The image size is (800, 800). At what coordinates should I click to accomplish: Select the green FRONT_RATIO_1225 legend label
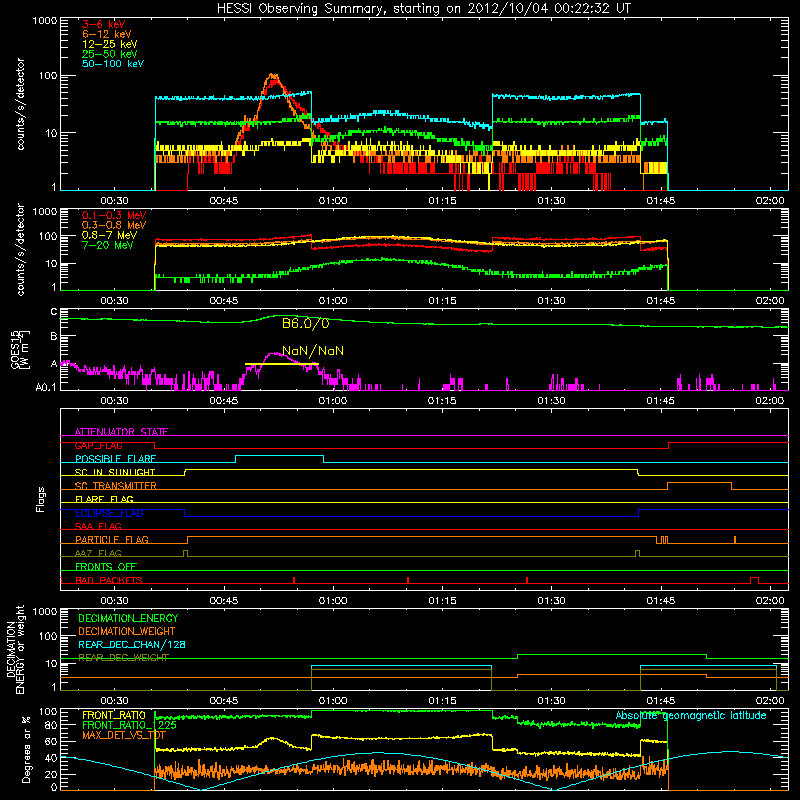(129, 725)
